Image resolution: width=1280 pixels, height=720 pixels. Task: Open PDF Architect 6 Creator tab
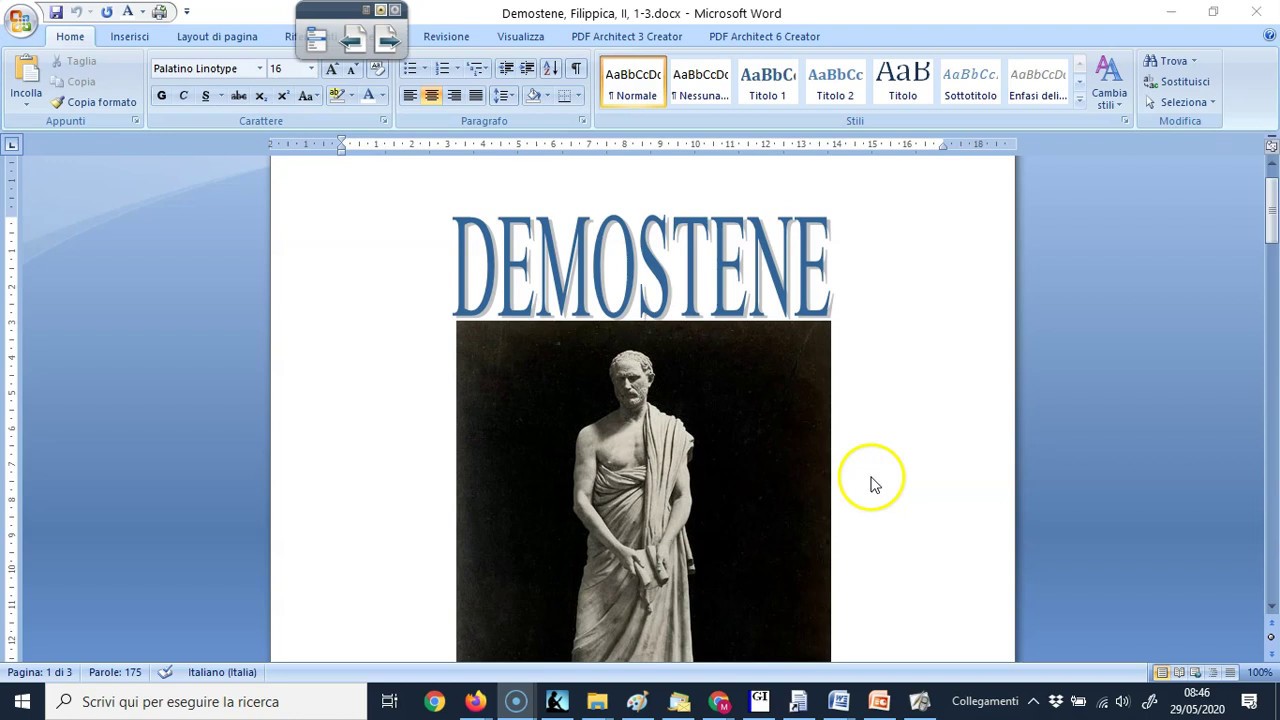click(764, 36)
